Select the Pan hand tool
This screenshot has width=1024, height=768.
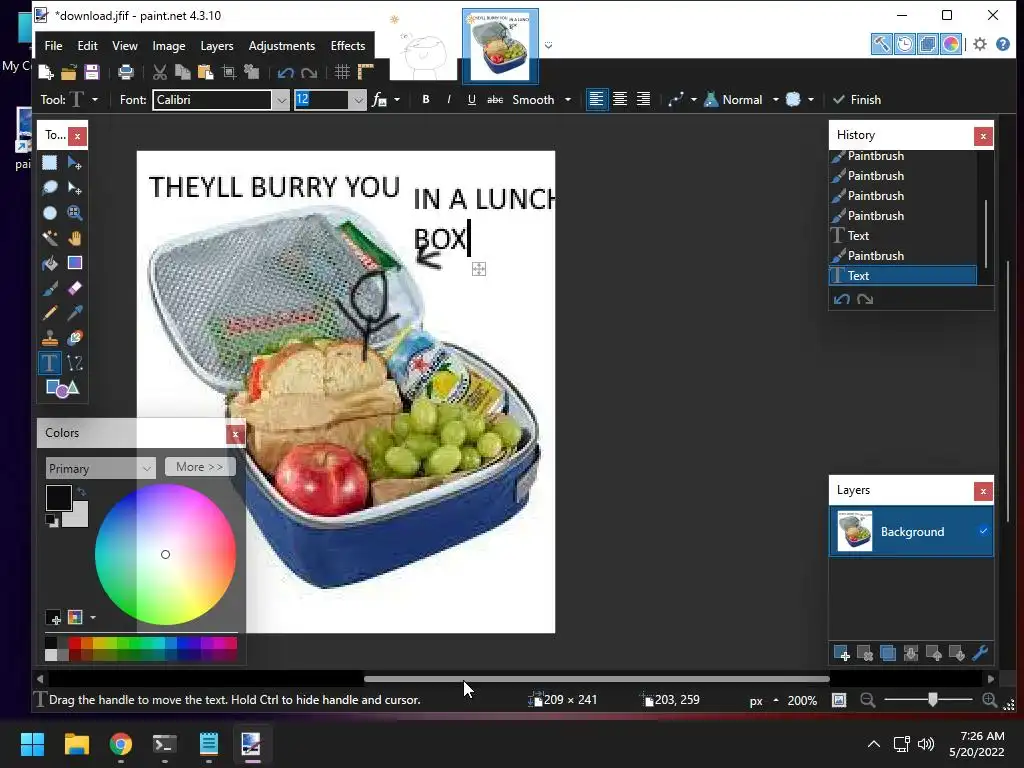point(74,238)
